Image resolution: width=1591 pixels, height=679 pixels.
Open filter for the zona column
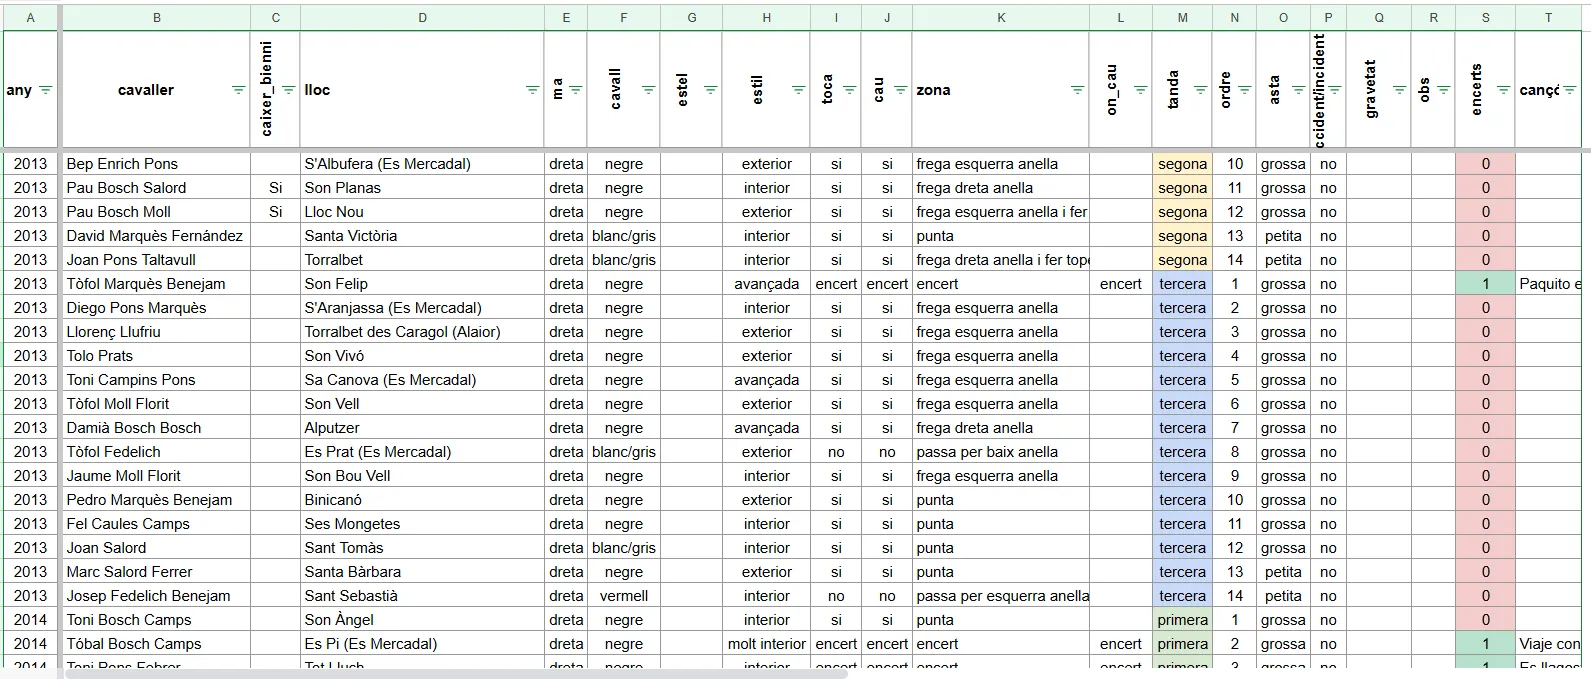pyautogui.click(x=1077, y=90)
